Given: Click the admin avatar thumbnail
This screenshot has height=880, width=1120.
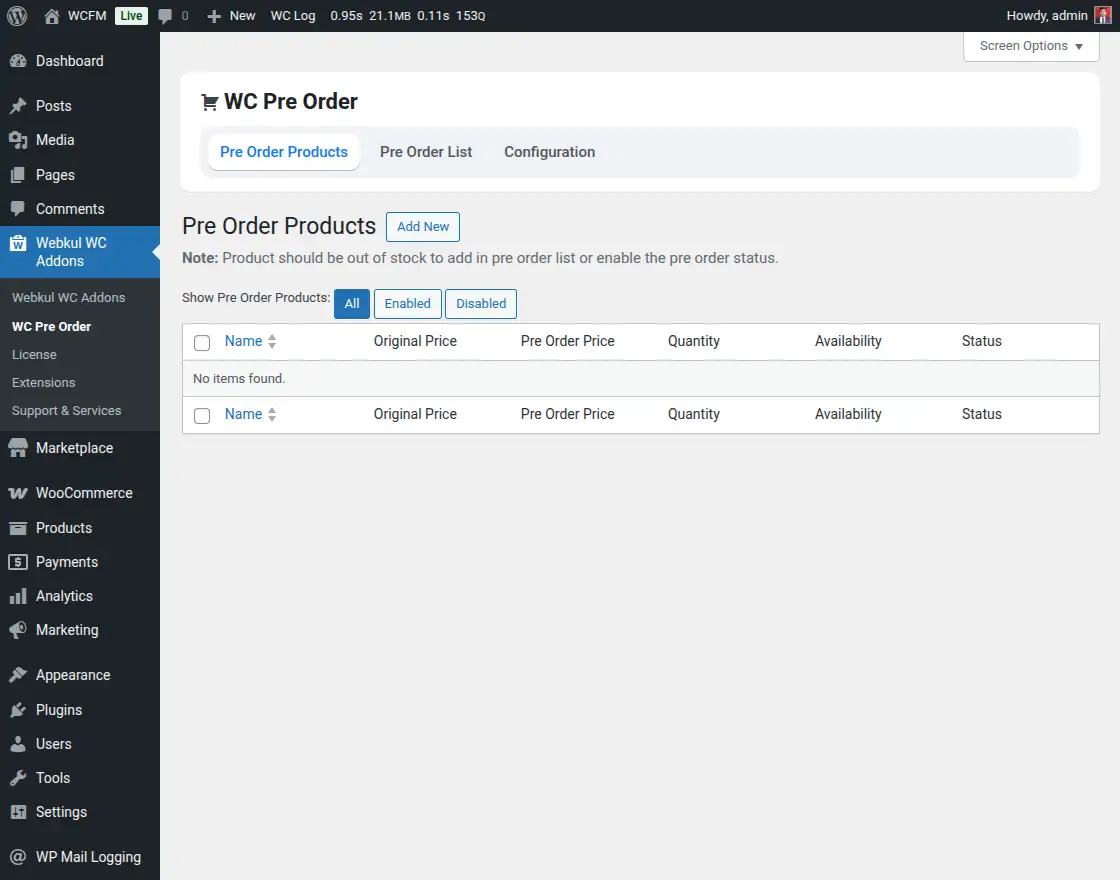Looking at the screenshot, I should click(x=1104, y=15).
